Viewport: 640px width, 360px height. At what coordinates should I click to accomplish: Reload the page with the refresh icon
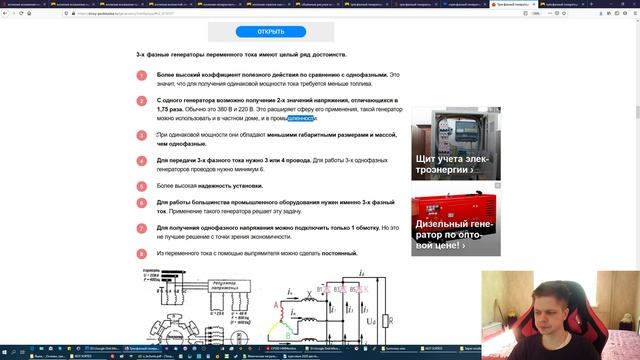coord(21,13)
